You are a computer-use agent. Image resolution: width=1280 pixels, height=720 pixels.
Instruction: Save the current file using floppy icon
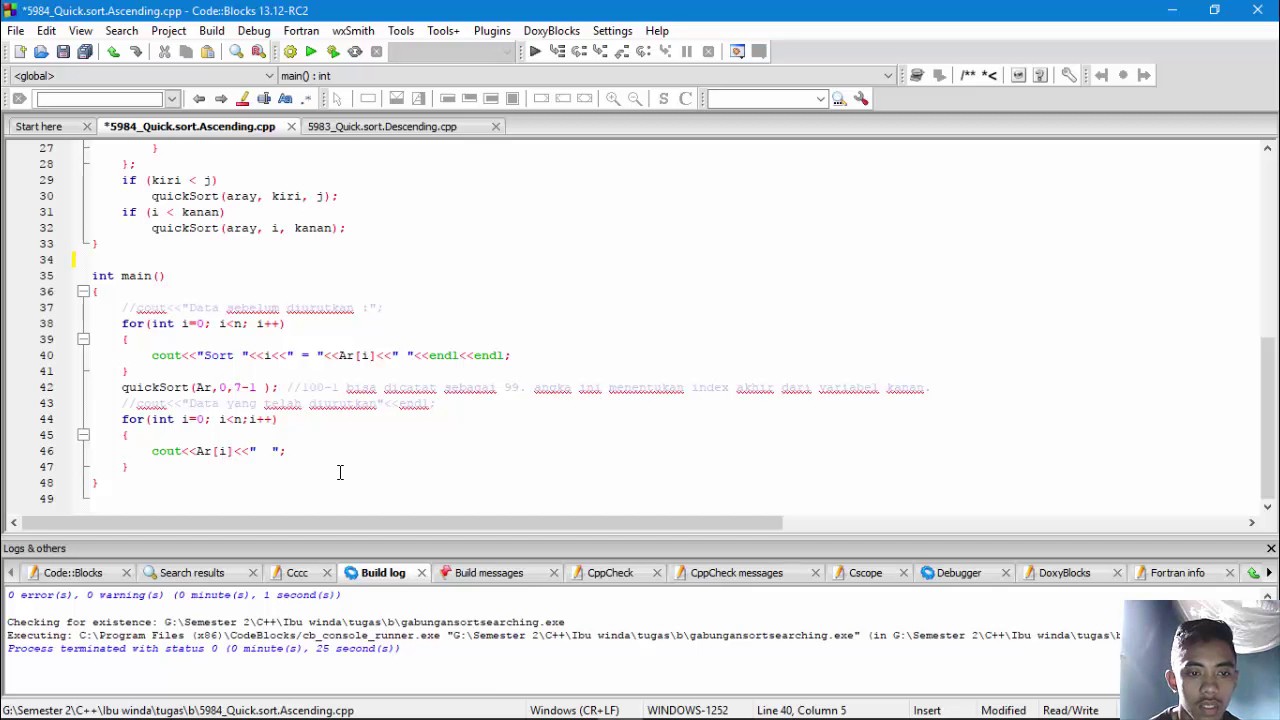click(63, 51)
